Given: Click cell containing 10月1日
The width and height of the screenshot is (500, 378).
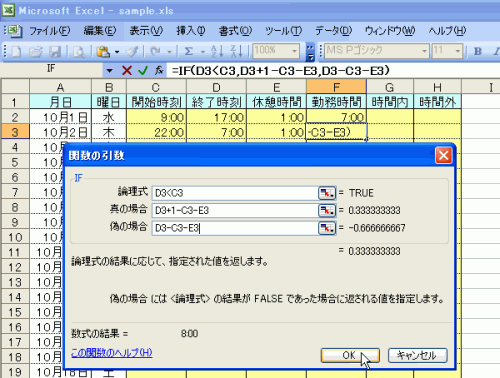Looking at the screenshot, I should 60,117.
